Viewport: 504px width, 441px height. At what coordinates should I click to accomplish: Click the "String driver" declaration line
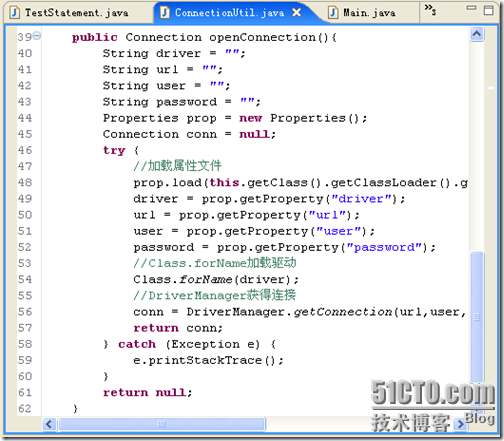[174, 53]
